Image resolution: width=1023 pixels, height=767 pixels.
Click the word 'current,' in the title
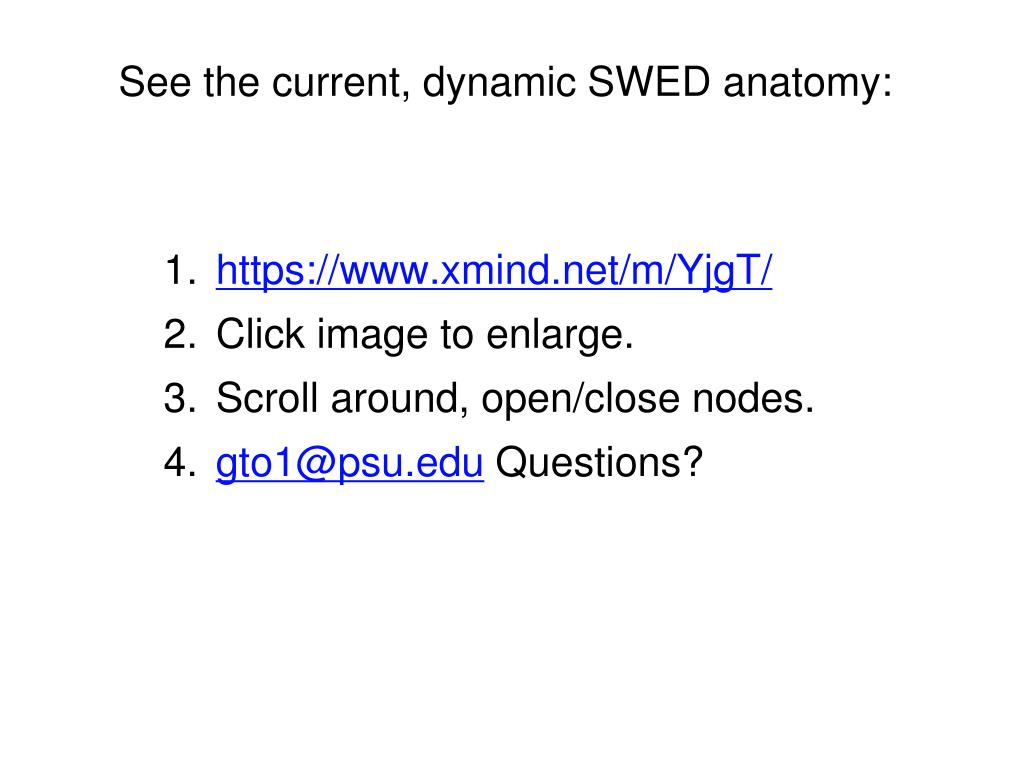coord(341,85)
